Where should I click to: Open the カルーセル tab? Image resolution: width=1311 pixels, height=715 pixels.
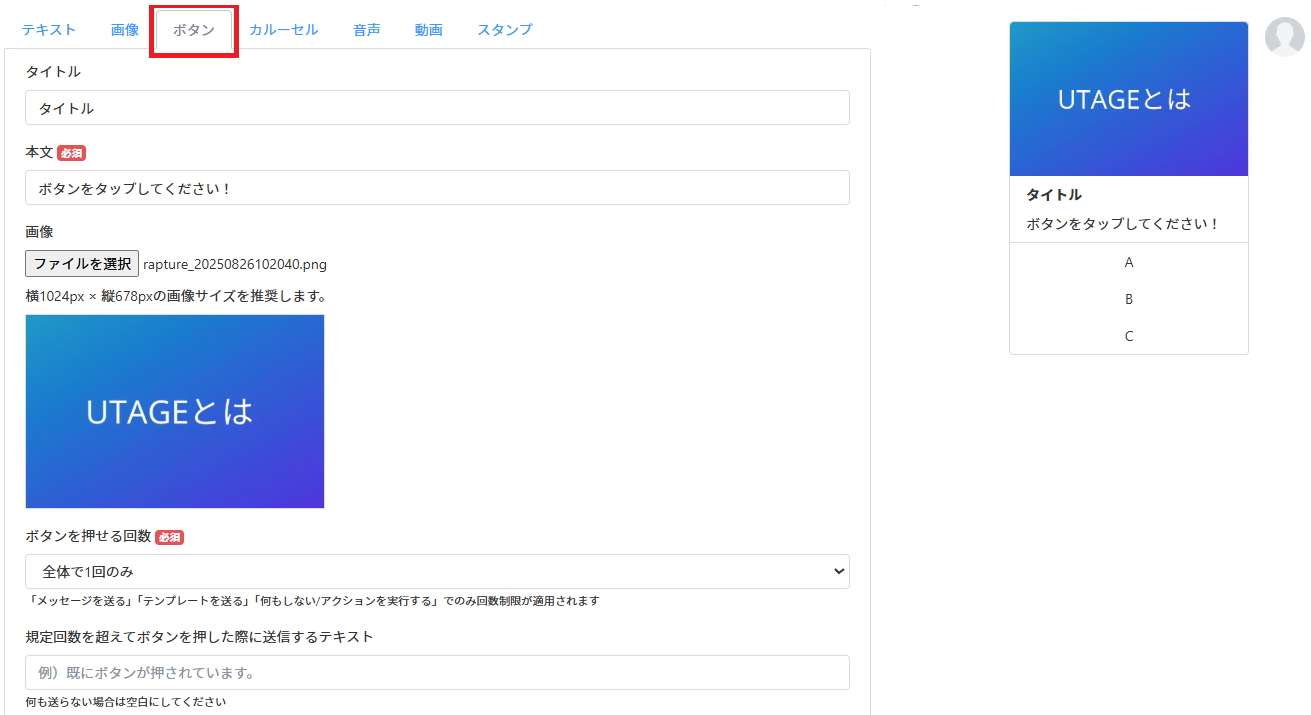point(284,30)
